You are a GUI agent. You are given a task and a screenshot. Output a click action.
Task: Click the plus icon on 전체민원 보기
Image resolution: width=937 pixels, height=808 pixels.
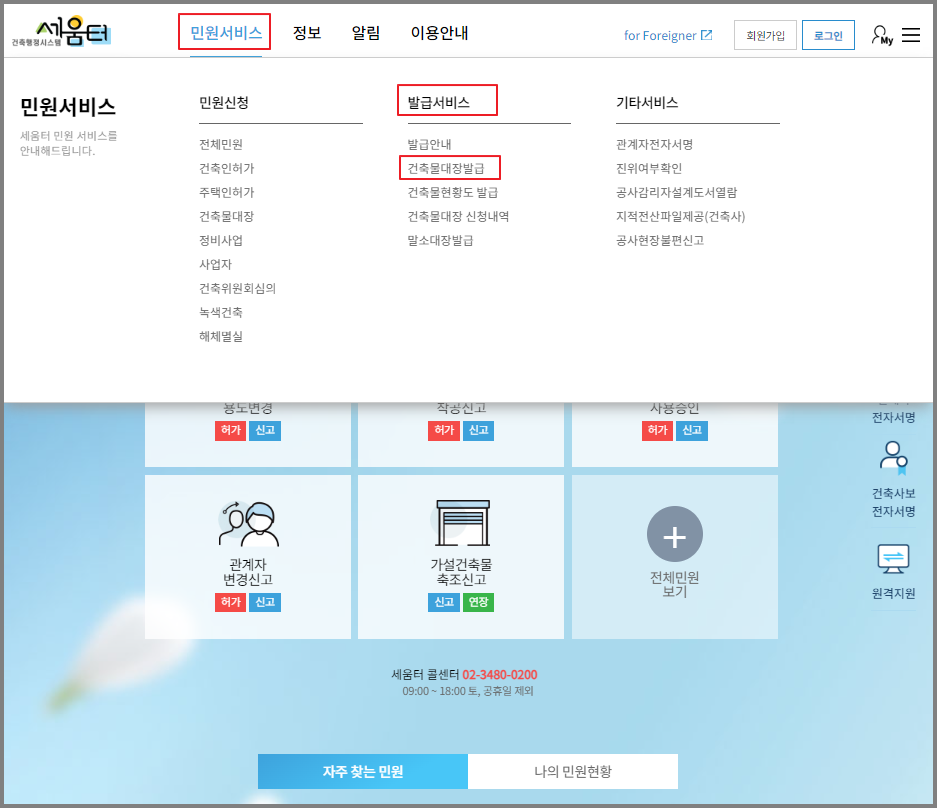(x=674, y=533)
